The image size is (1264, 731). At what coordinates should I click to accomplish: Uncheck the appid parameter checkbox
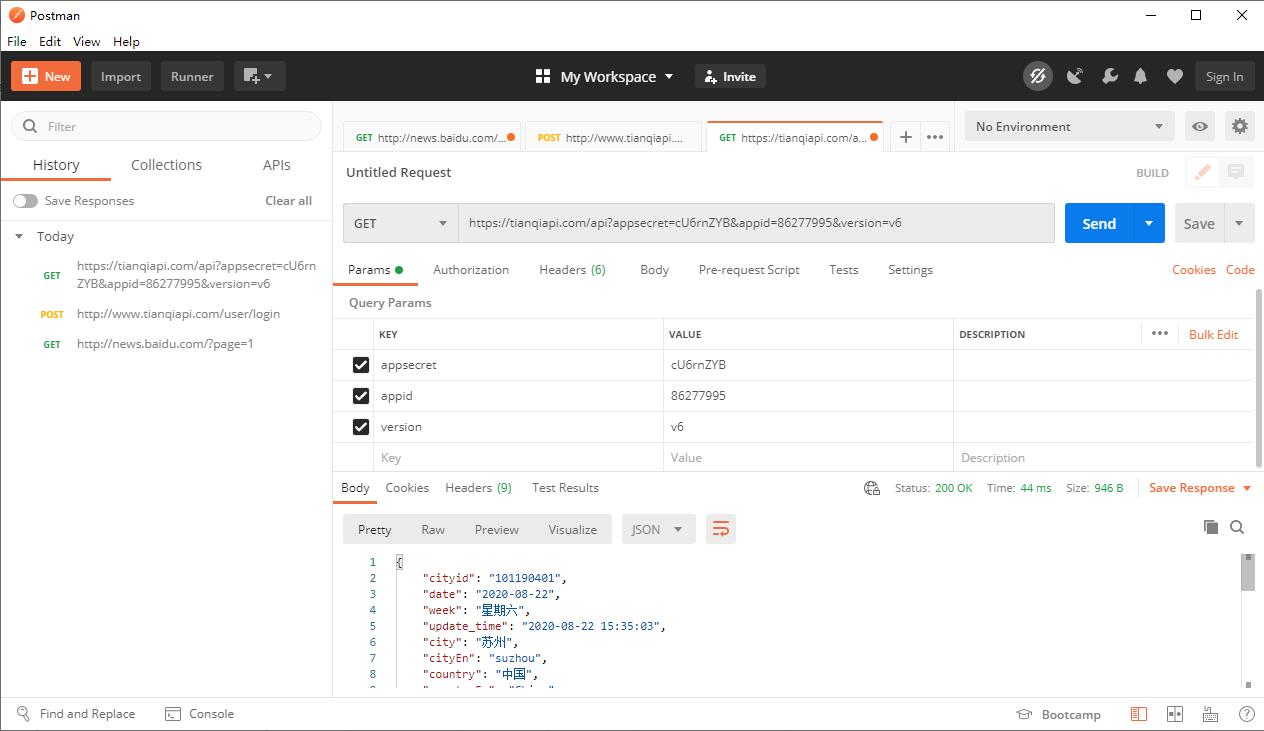[361, 396]
